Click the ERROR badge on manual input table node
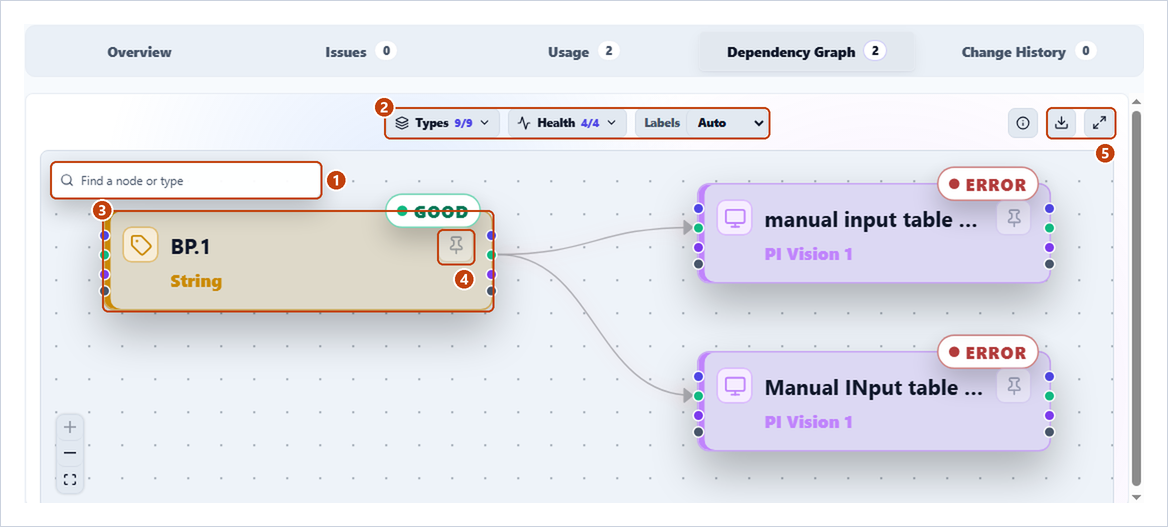The height and width of the screenshot is (527, 1168). point(987,184)
